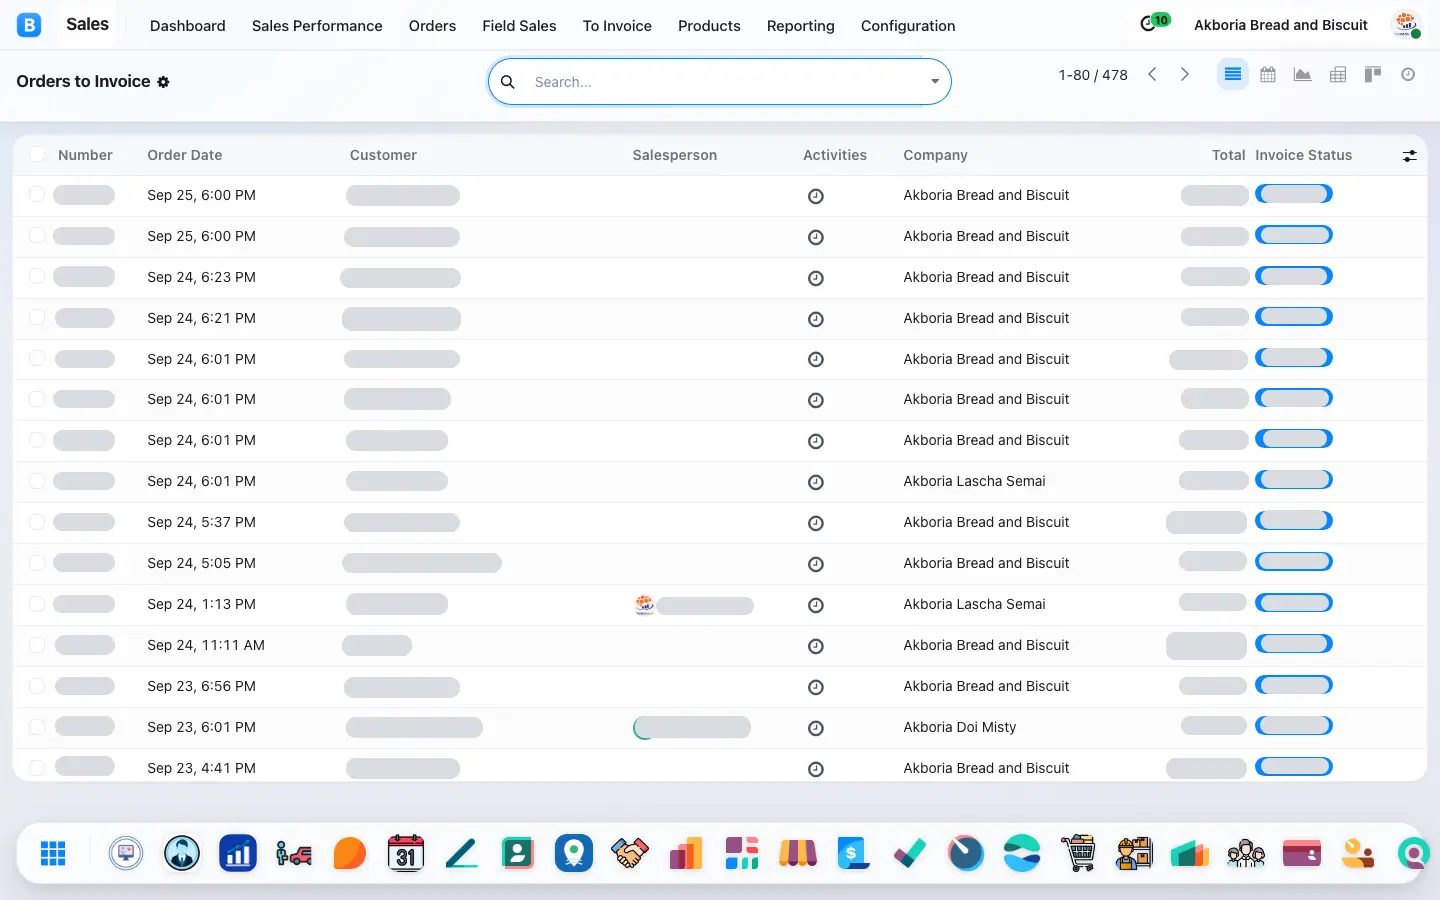Switch to the kanban view
1440x900 pixels.
point(1373,74)
